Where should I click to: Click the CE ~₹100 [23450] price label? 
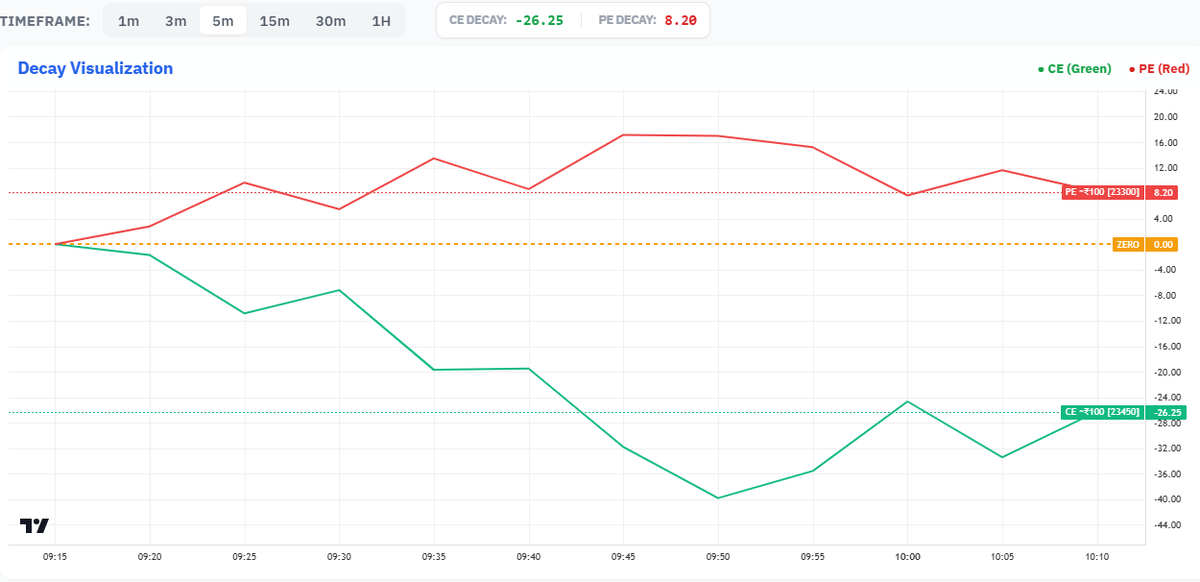(1101, 412)
